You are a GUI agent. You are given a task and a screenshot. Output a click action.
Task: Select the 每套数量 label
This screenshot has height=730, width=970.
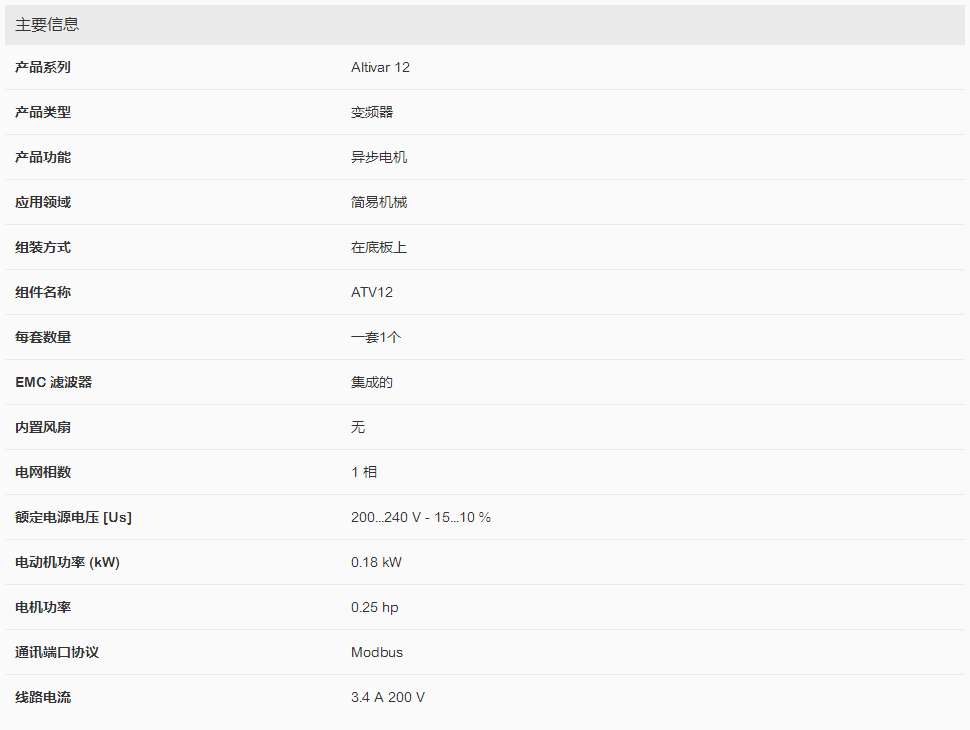pos(43,338)
